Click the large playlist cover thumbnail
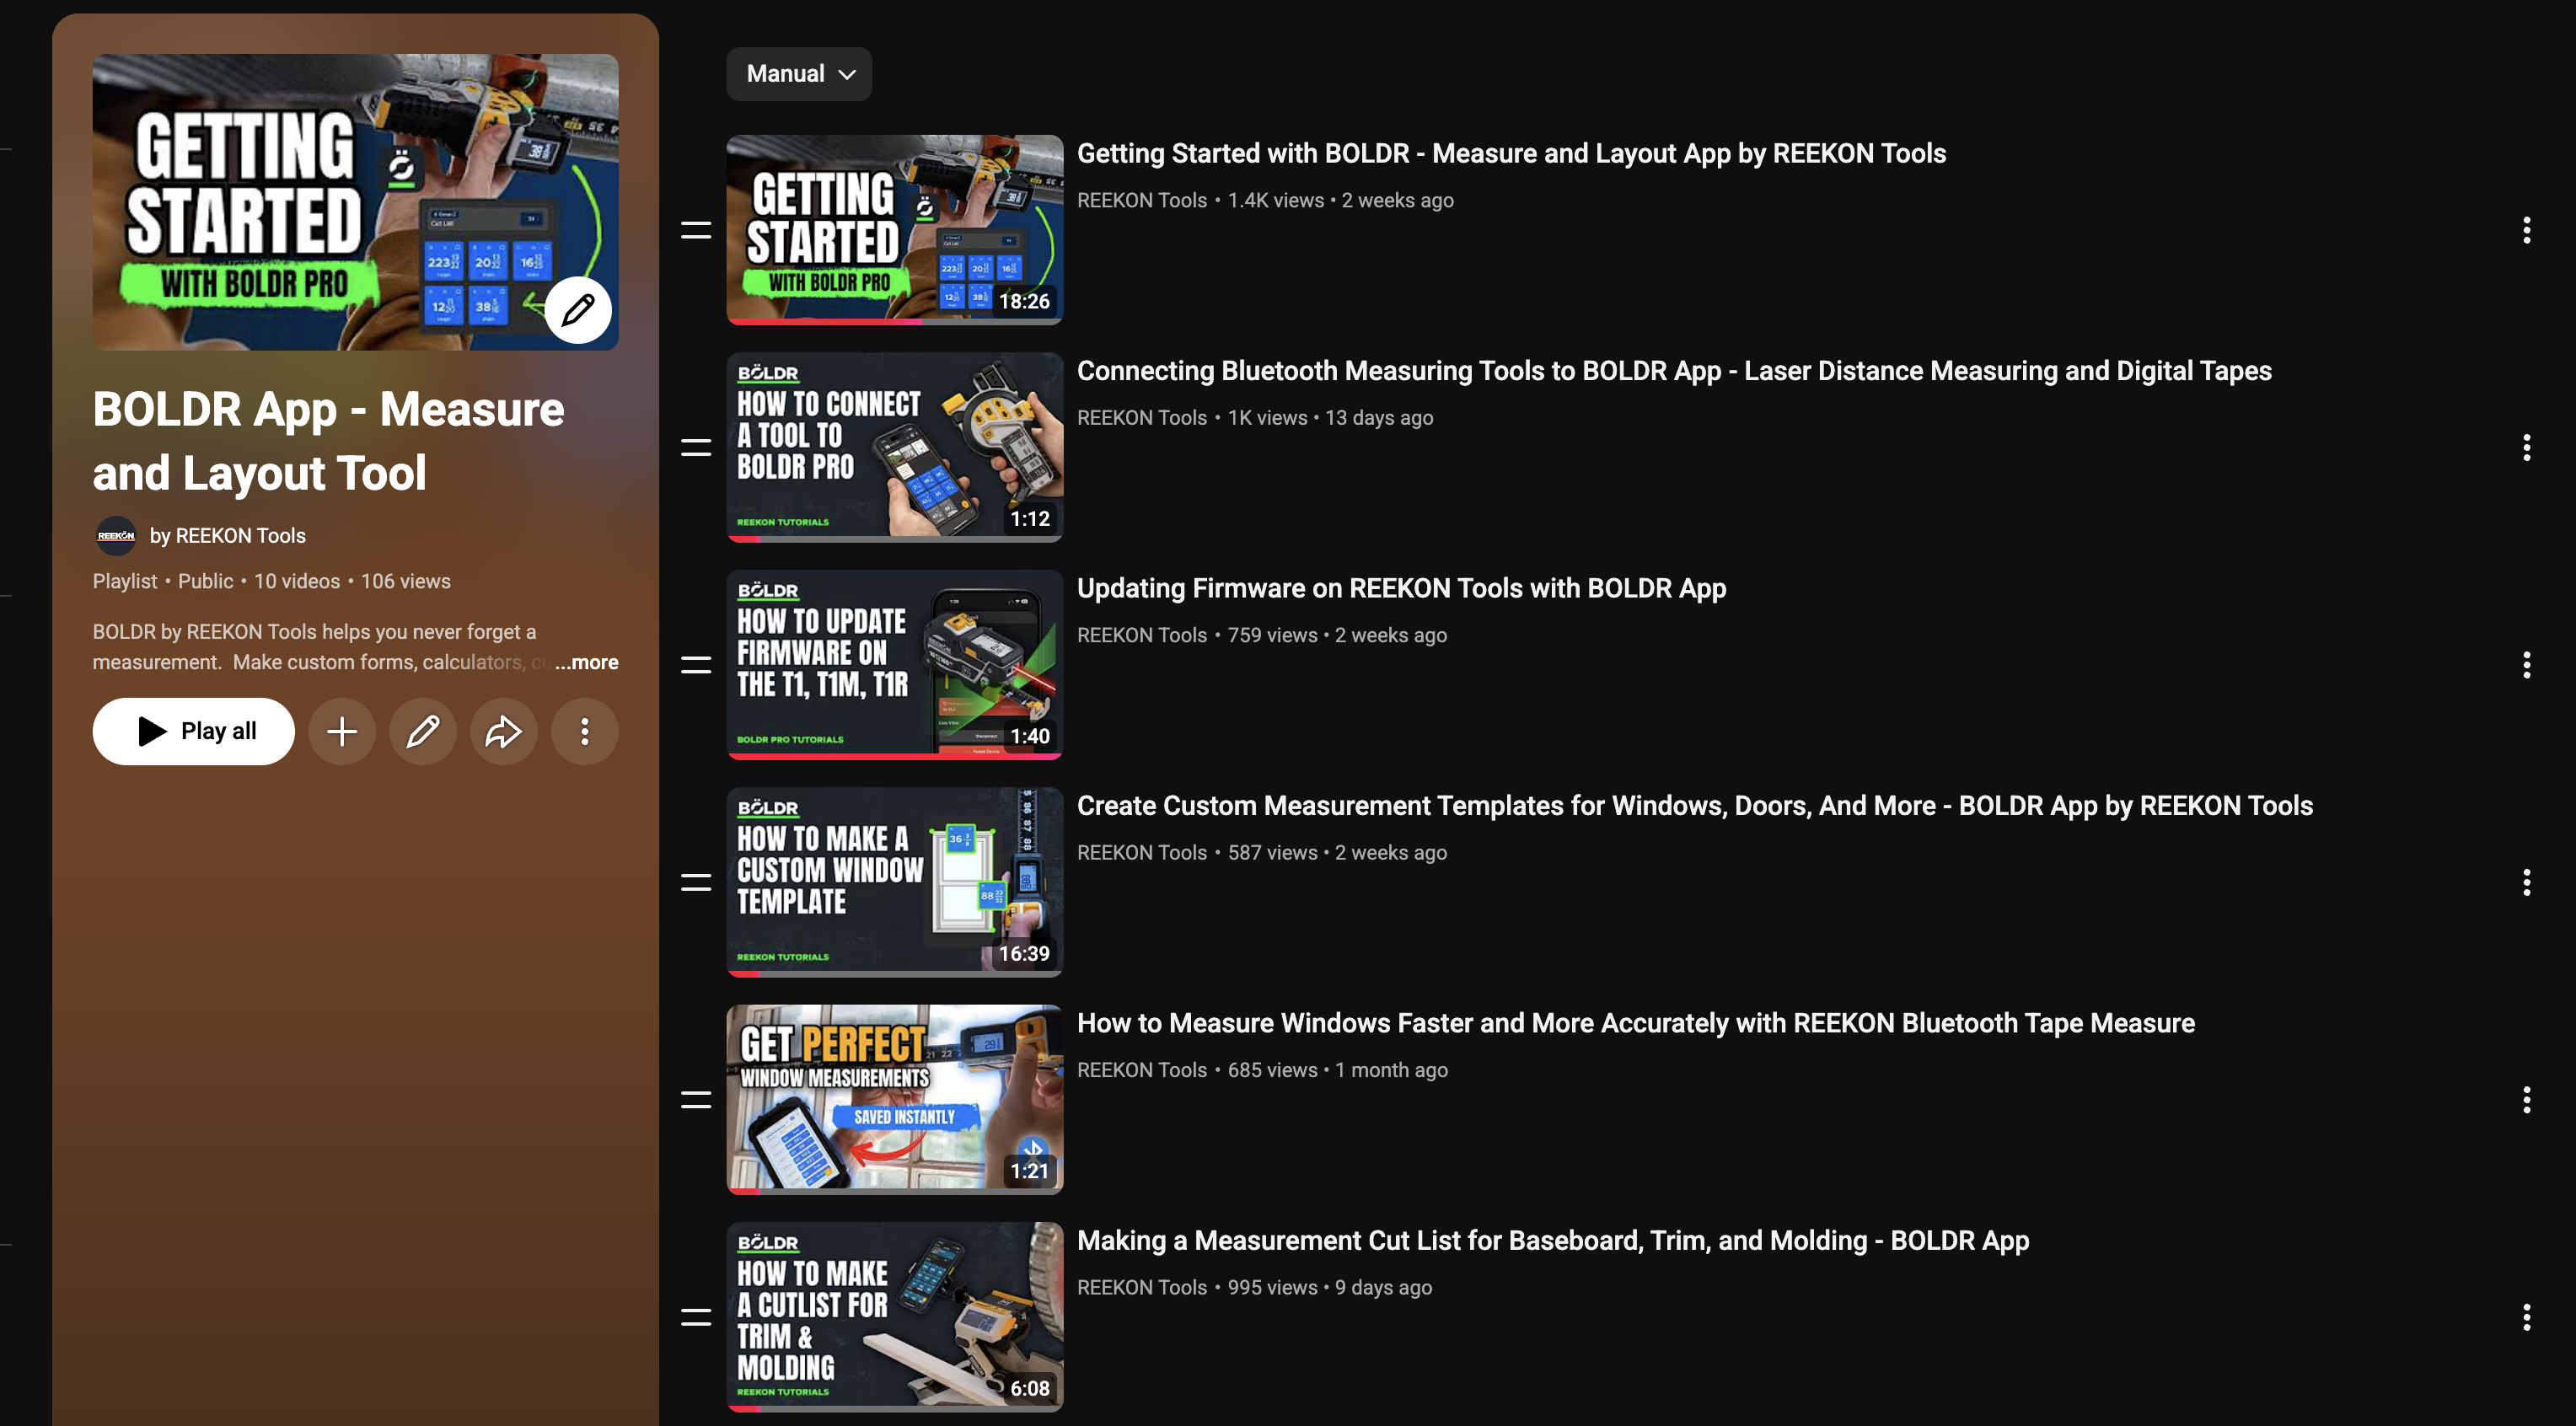The height and width of the screenshot is (1426, 2576). coord(355,202)
